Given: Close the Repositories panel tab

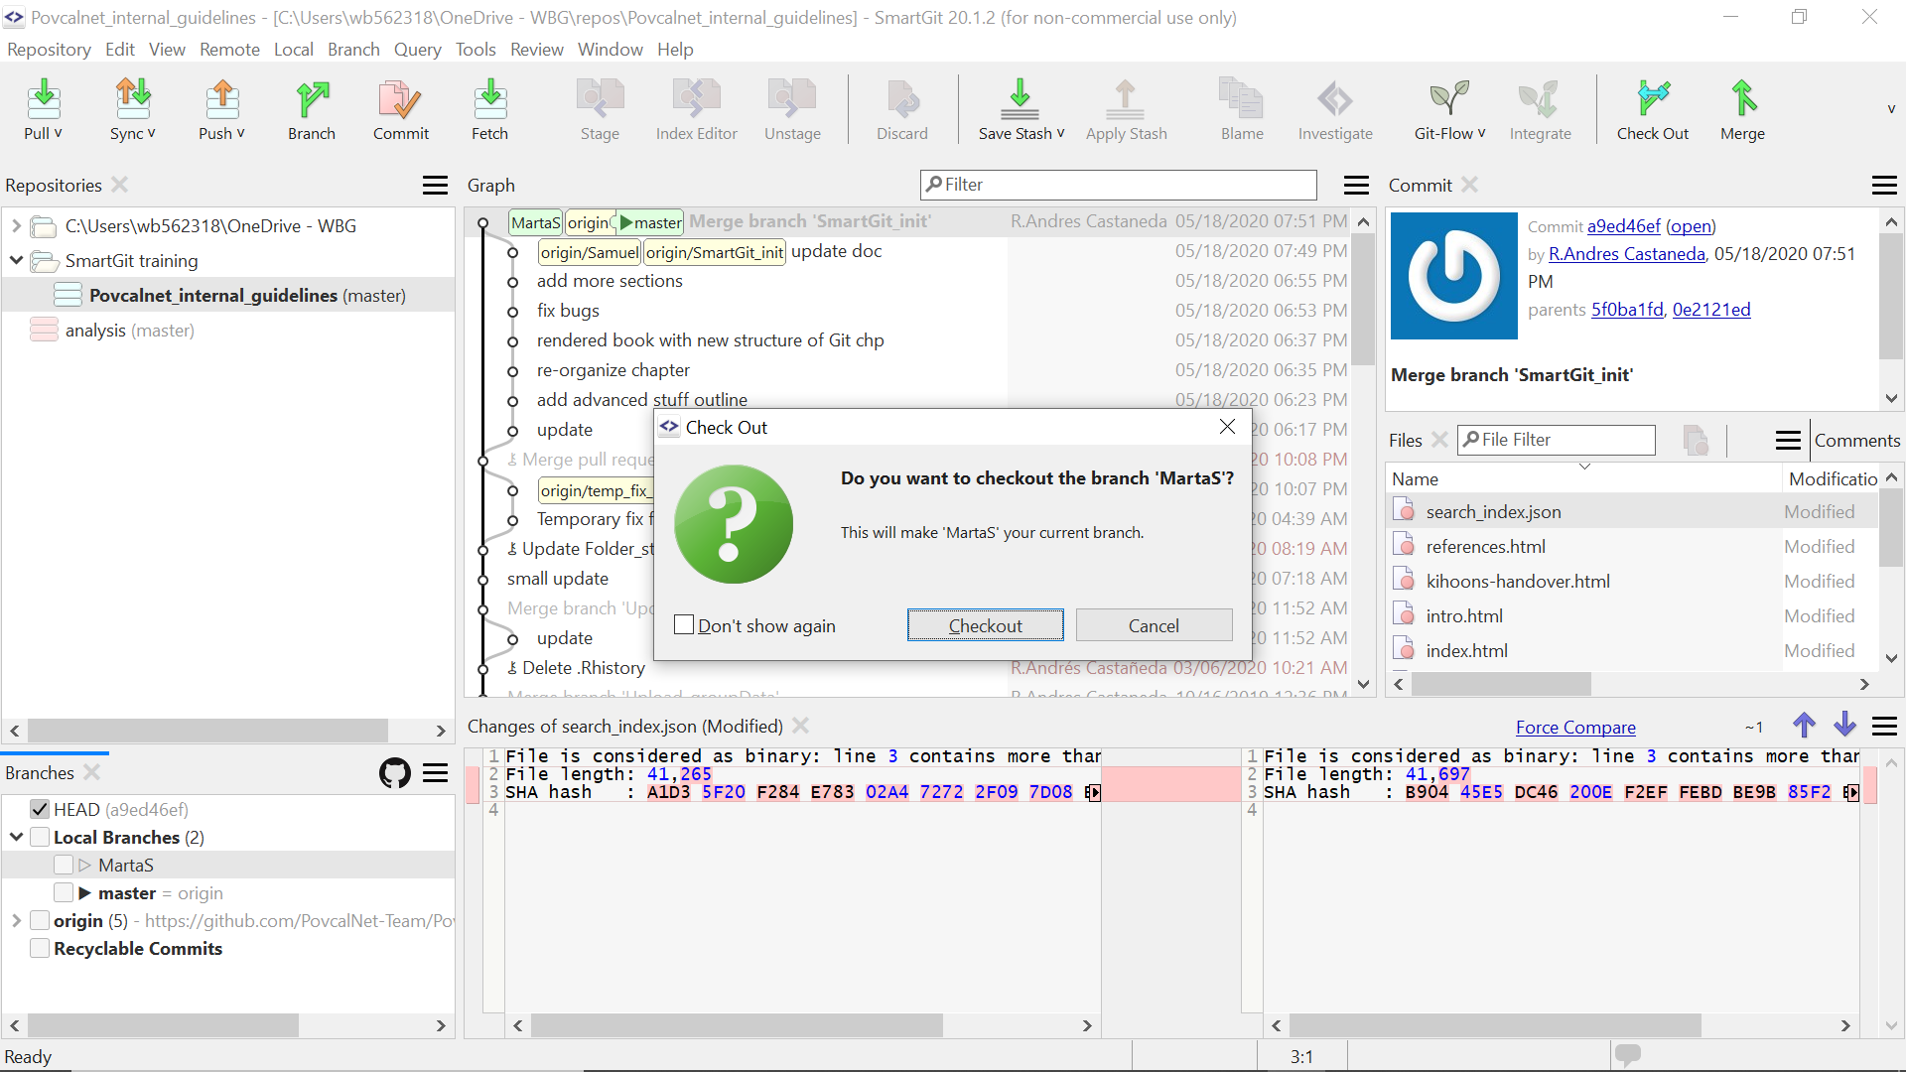Looking at the screenshot, I should (x=120, y=185).
